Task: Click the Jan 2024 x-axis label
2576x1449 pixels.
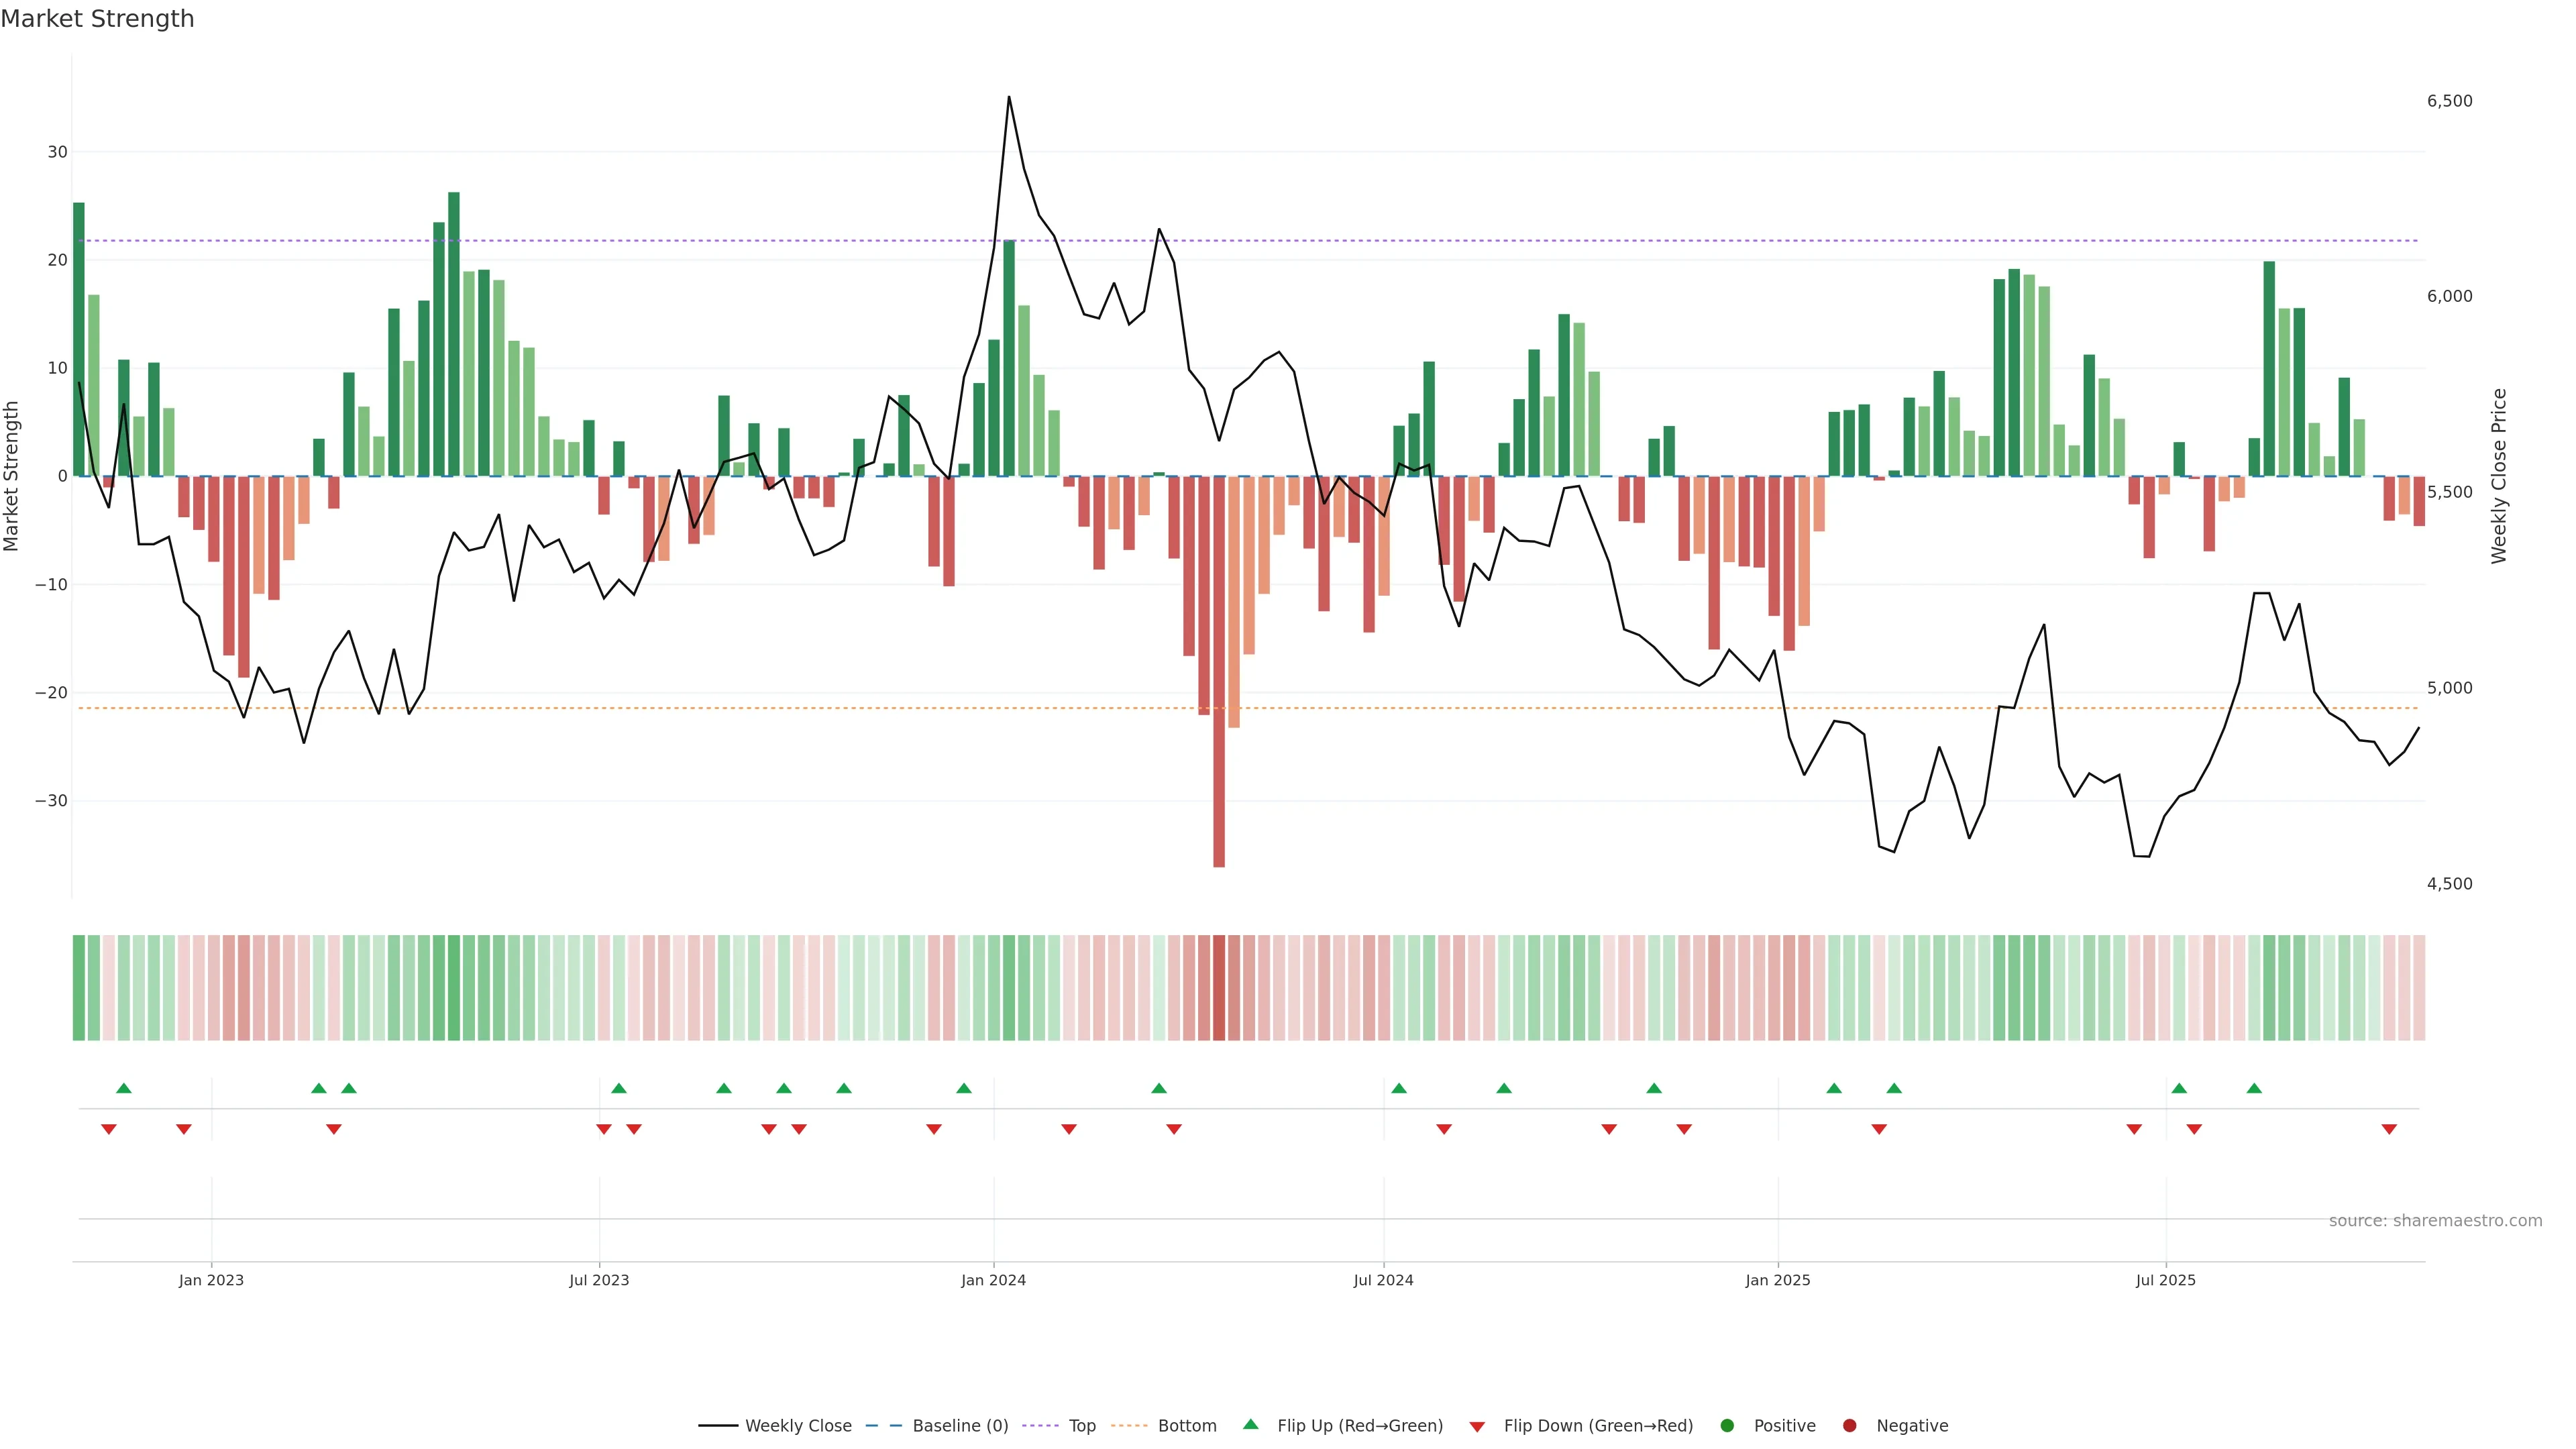Action: (x=993, y=1280)
